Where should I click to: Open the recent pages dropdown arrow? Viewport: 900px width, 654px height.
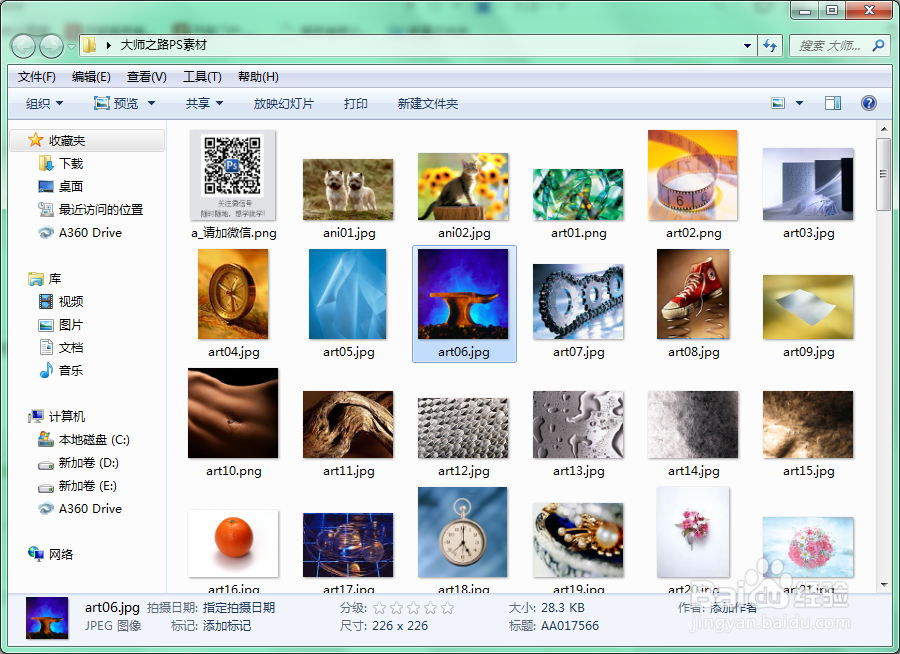[71, 47]
